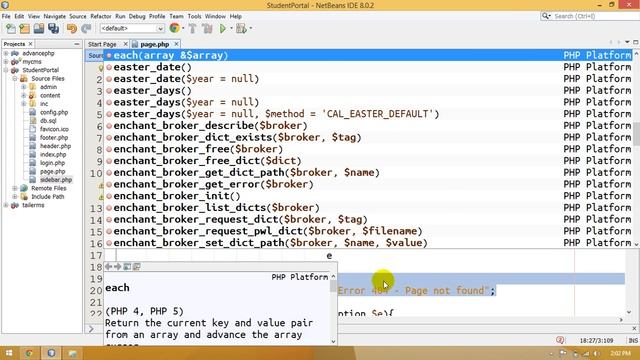Expand the Remote Files node
The image size is (640, 360).
[x=15, y=188]
